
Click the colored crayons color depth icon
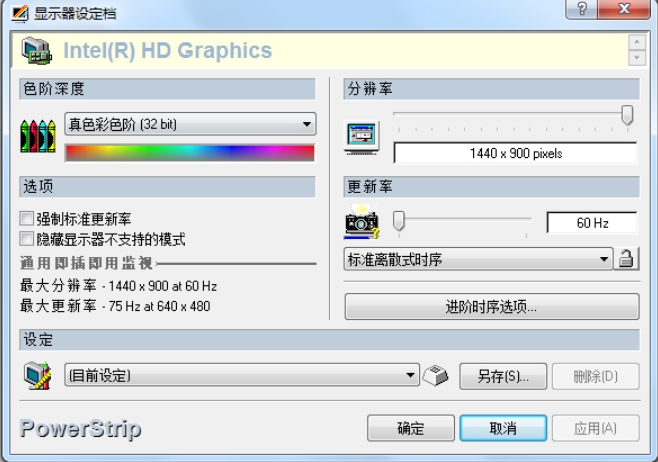tap(38, 136)
